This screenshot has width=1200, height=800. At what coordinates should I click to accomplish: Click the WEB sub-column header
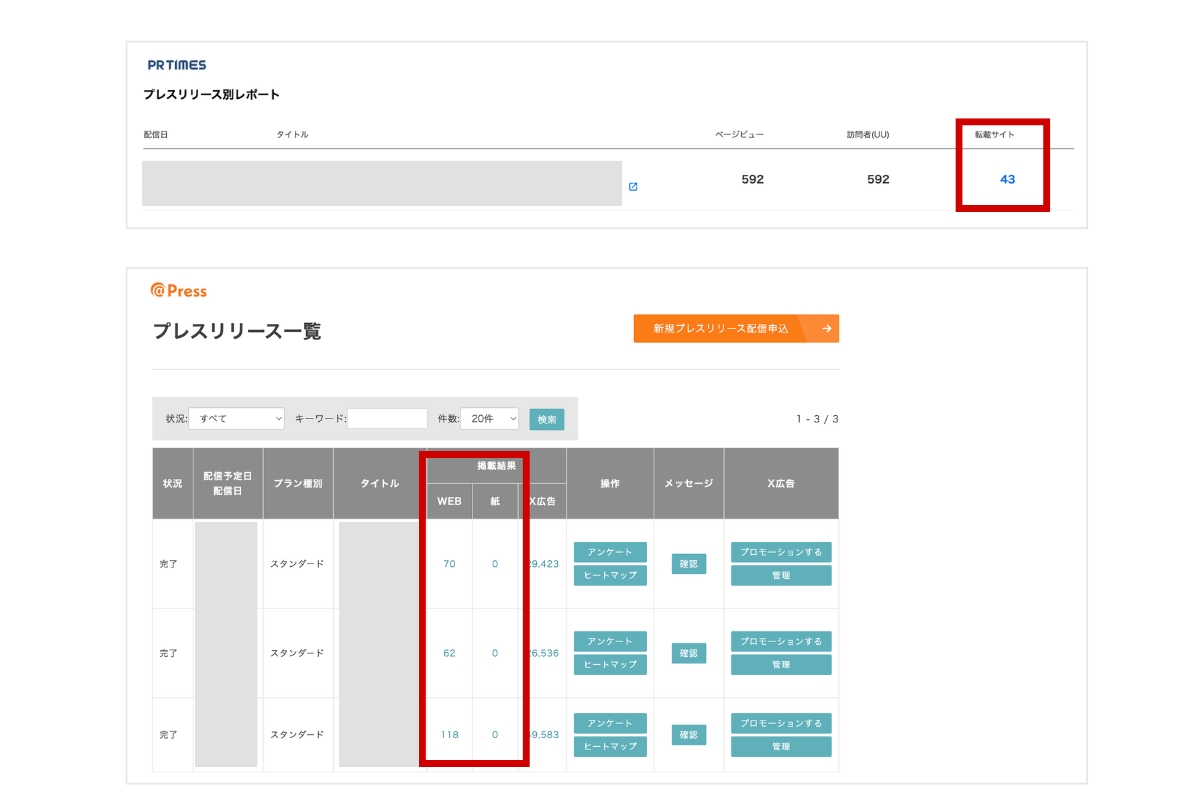[x=449, y=502]
